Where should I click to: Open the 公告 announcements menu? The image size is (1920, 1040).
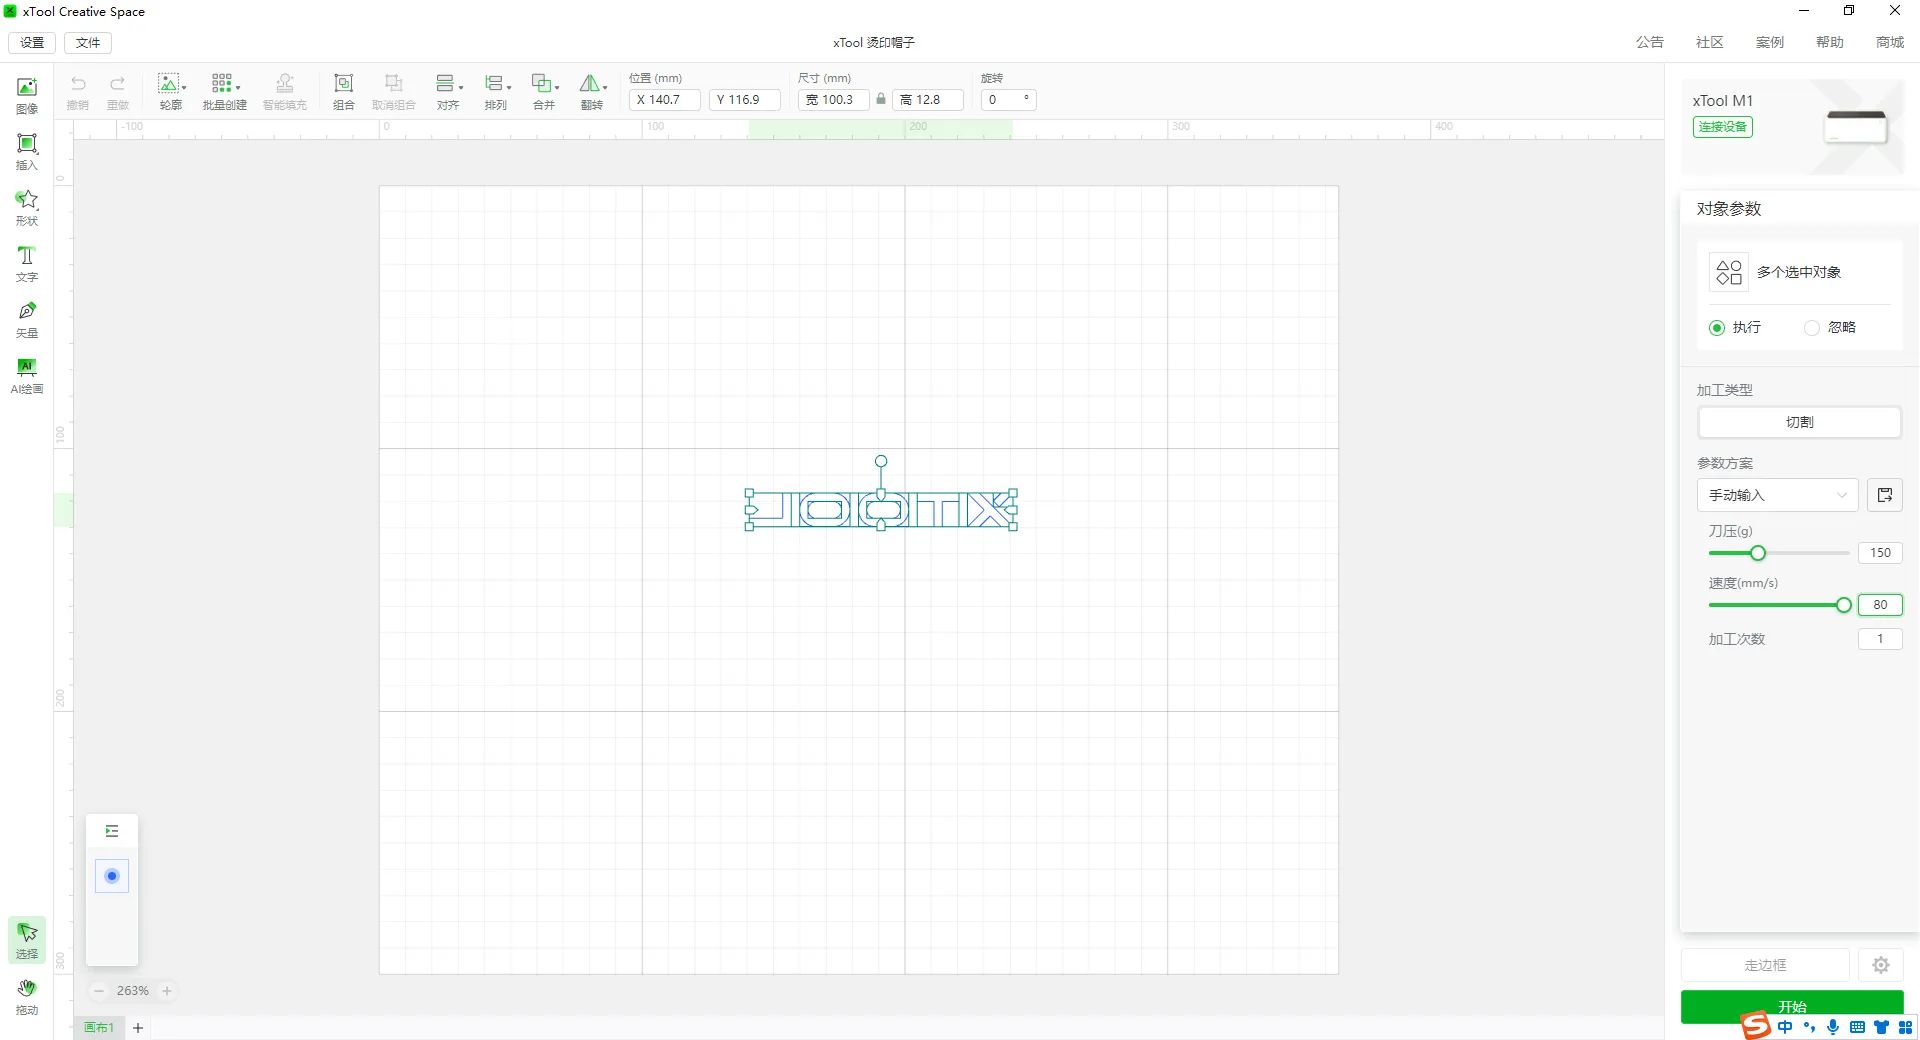[1650, 42]
